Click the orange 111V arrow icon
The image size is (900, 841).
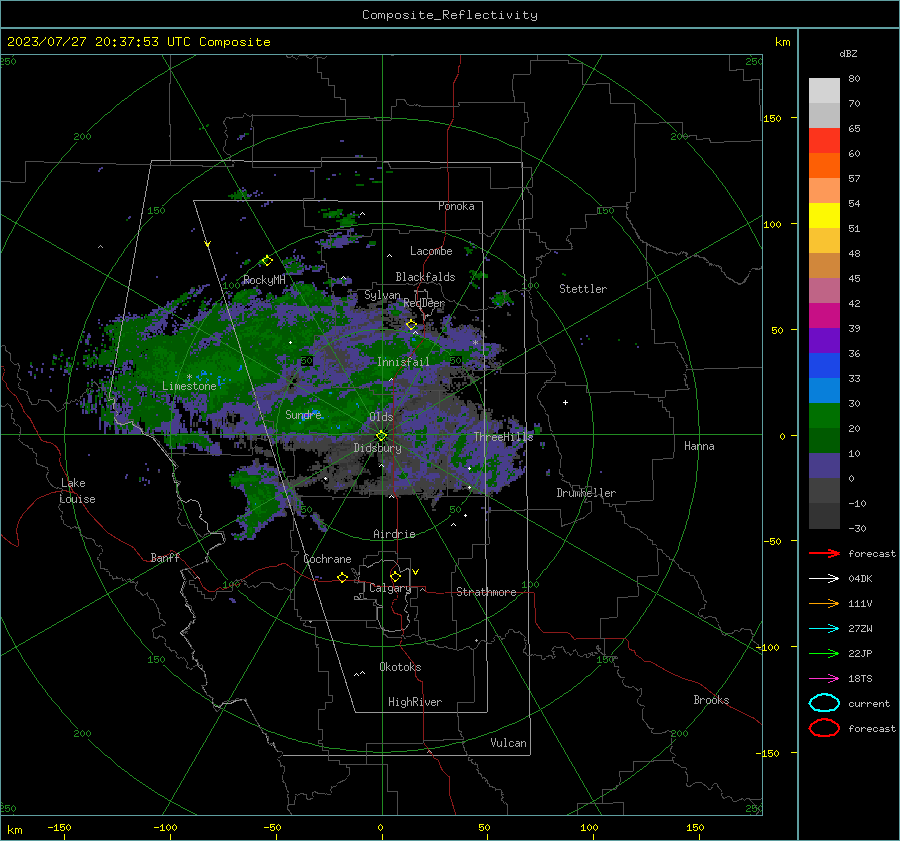click(824, 603)
